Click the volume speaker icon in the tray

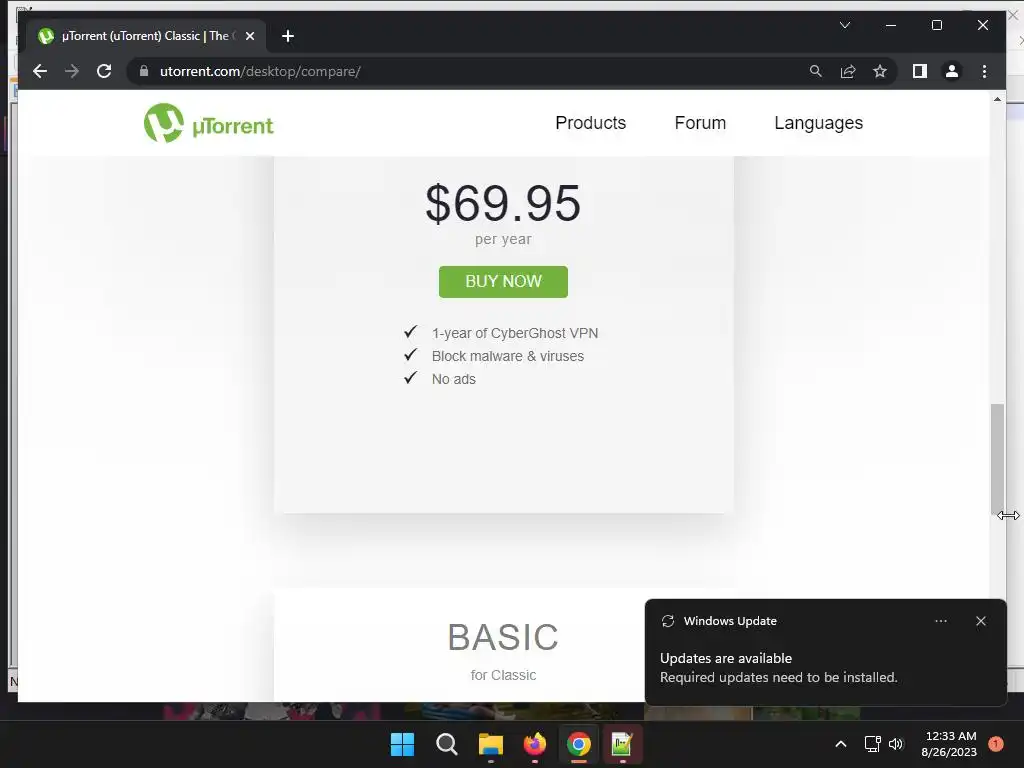click(x=895, y=744)
